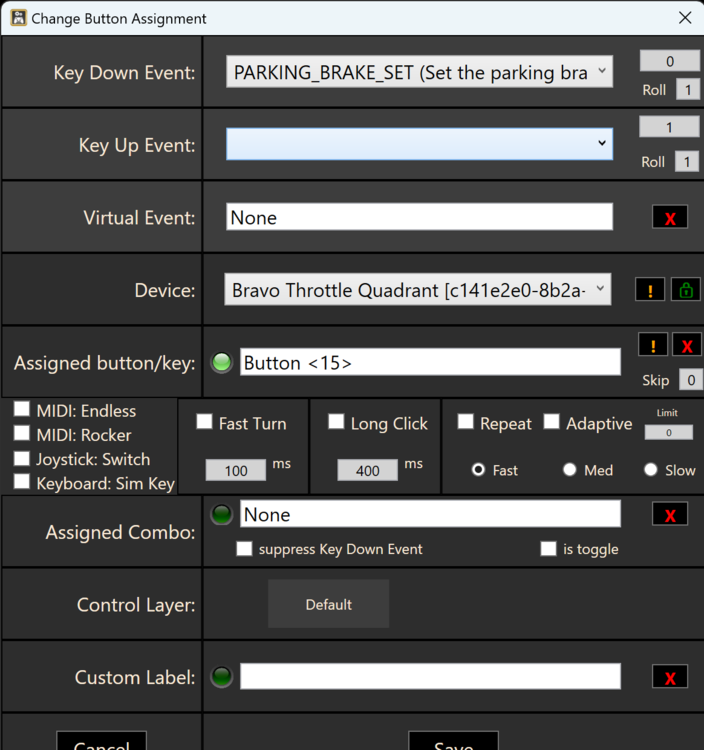This screenshot has height=750, width=704.
Task: Enable the is toggle checkbox
Action: 548,549
